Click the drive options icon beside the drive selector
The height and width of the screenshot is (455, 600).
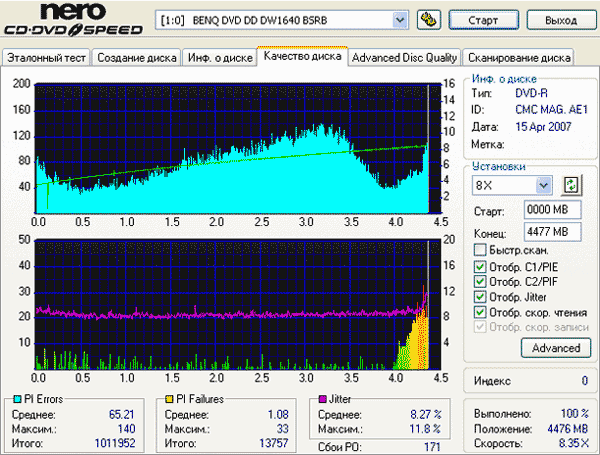[428, 20]
